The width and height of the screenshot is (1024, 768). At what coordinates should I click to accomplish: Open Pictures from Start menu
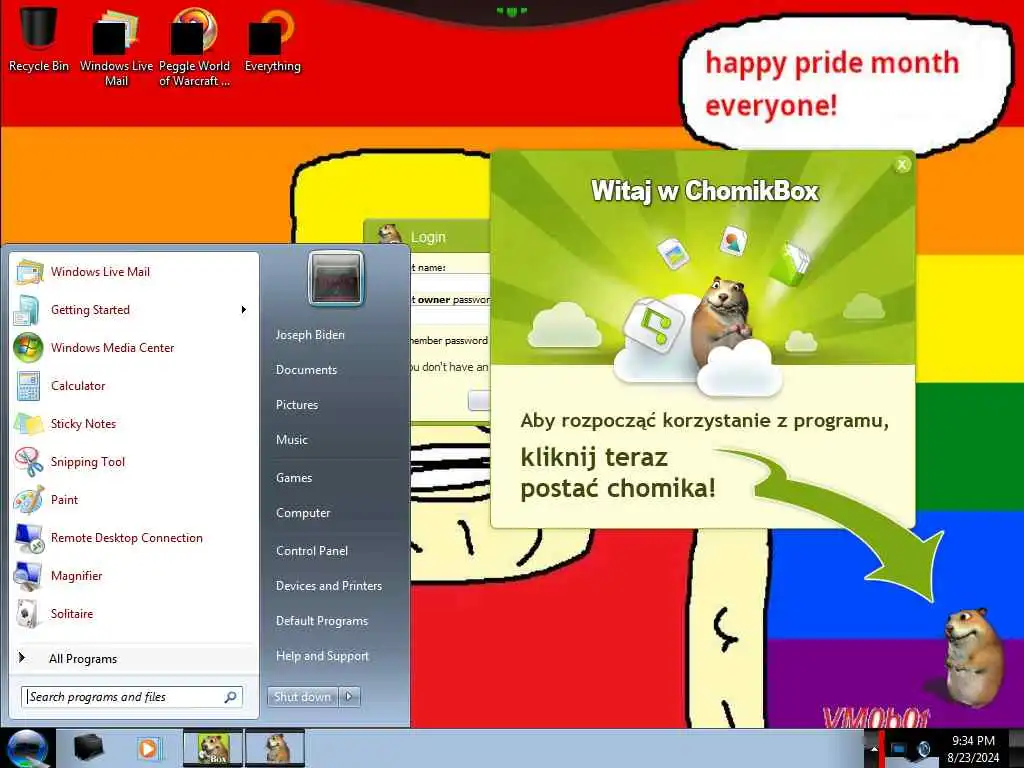point(296,405)
